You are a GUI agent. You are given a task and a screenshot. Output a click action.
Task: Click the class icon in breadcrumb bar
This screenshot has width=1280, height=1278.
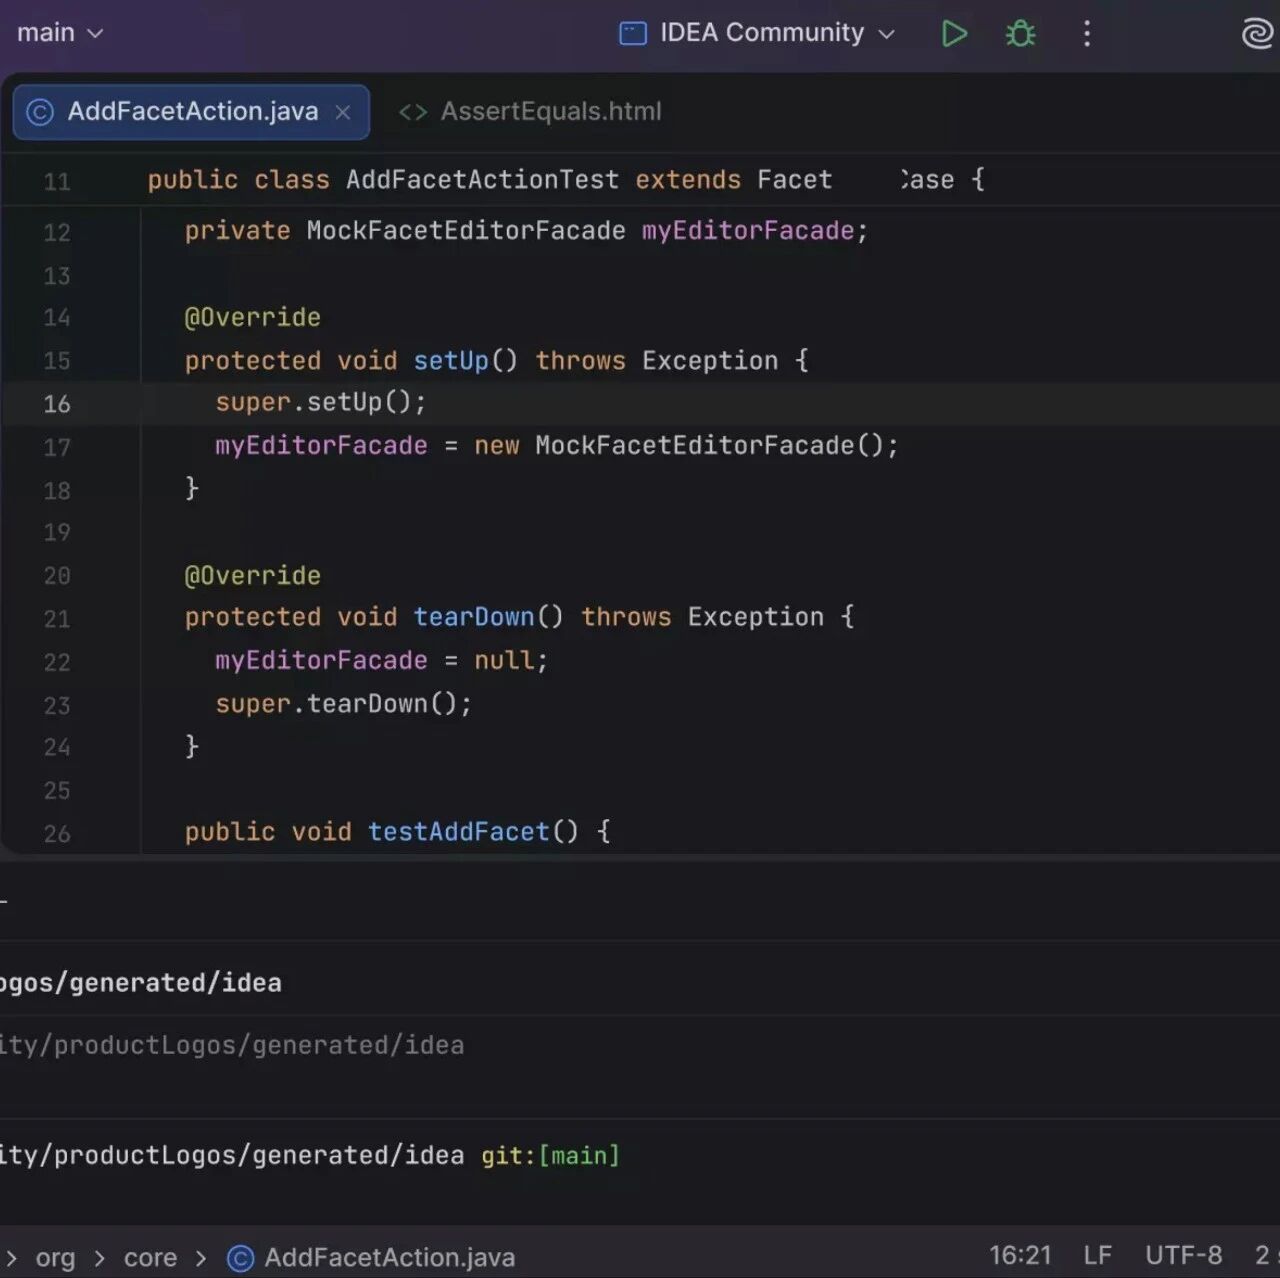pos(240,1258)
